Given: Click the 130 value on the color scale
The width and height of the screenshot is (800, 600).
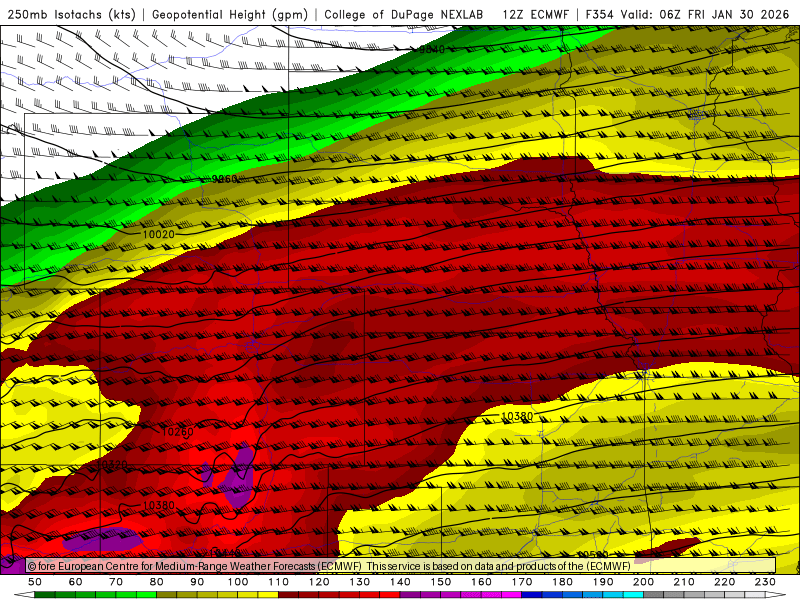Looking at the screenshot, I should pos(360,582).
